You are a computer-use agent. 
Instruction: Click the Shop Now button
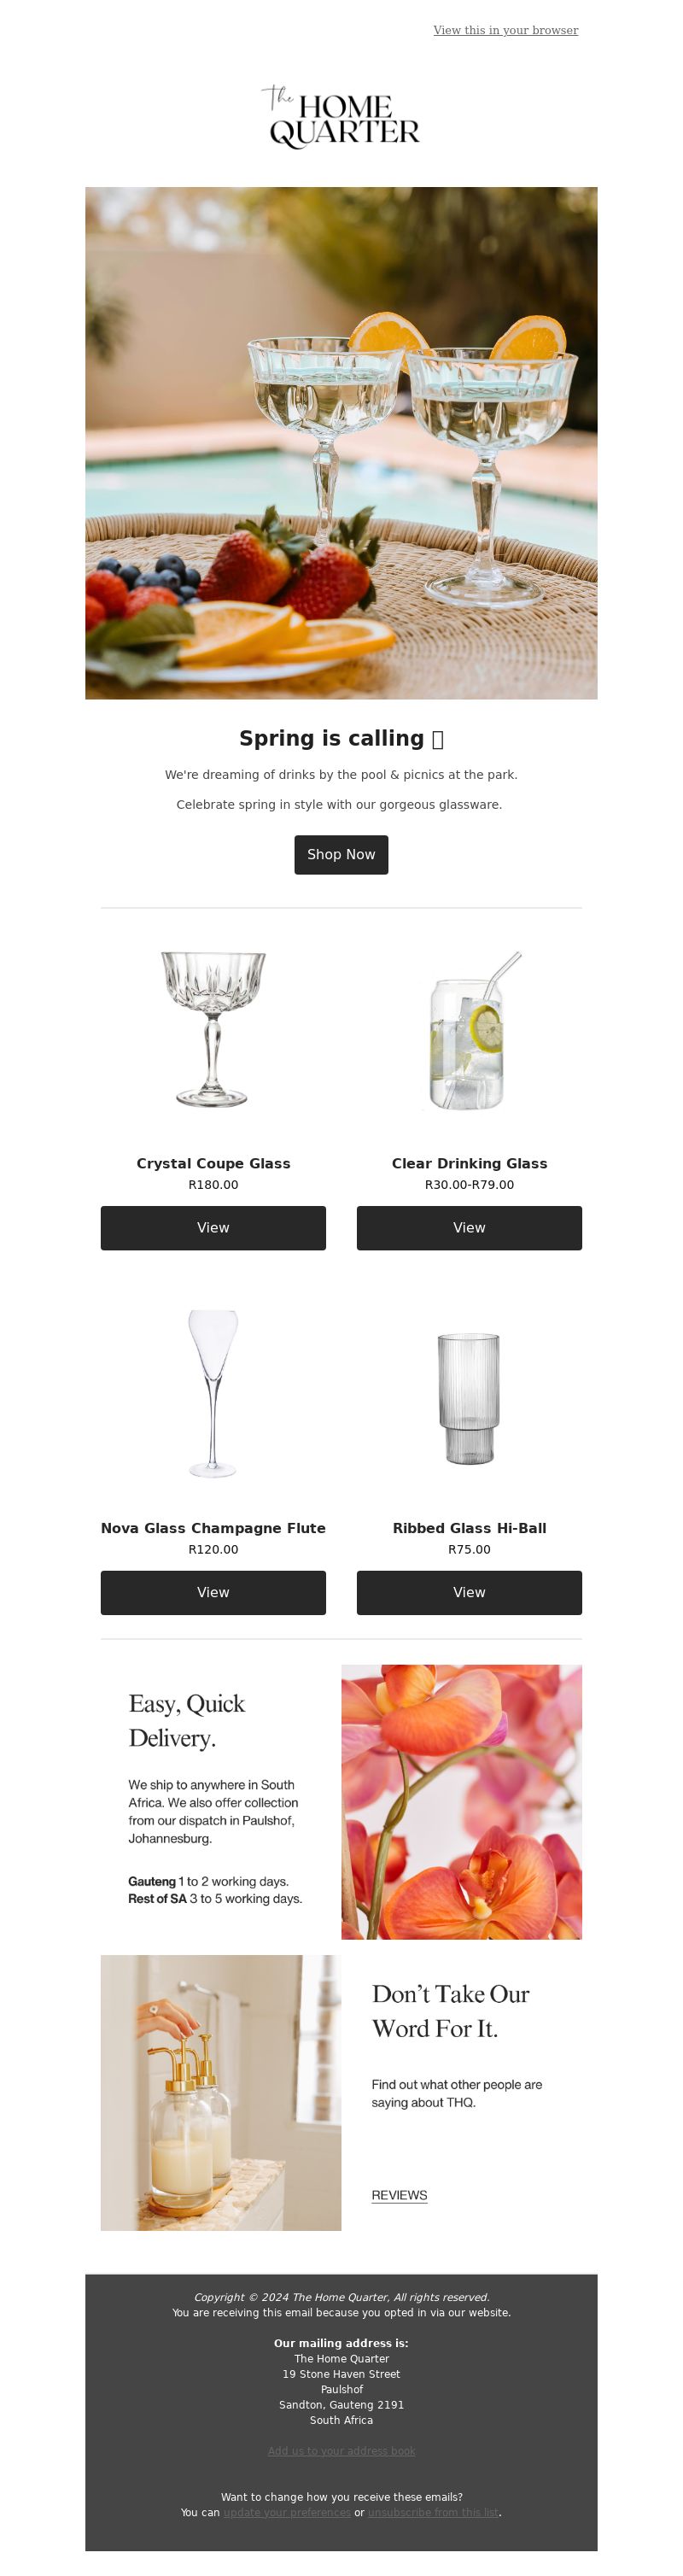(341, 854)
